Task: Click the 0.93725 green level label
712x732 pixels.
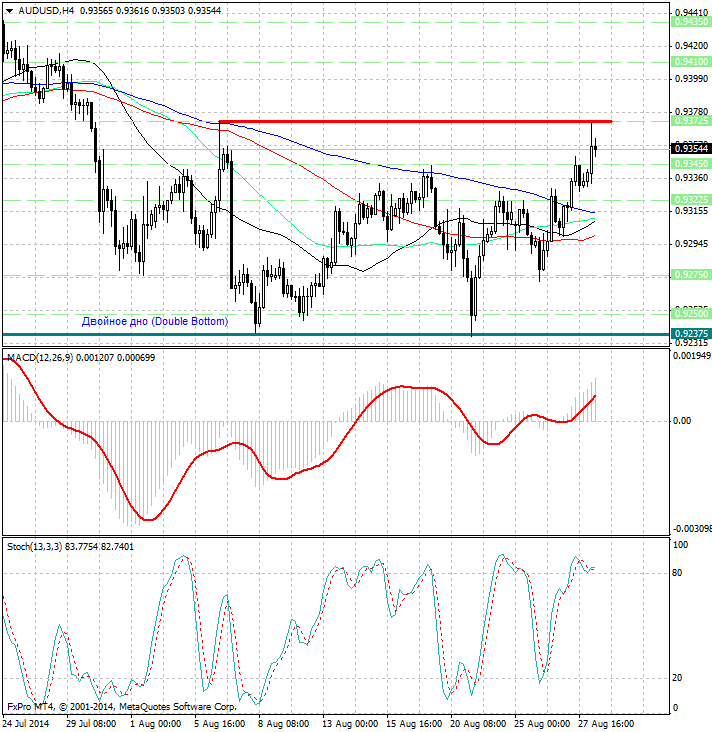Action: coord(691,121)
